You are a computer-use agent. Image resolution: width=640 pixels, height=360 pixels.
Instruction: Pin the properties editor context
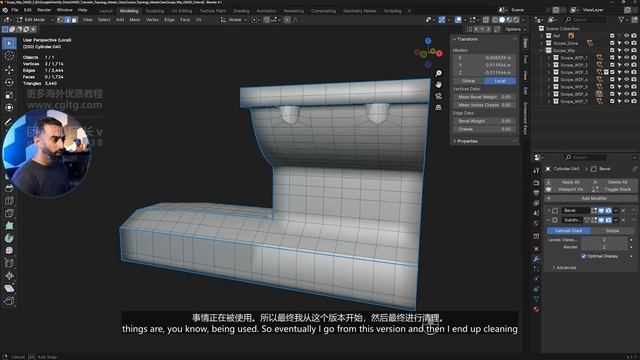[634, 169]
